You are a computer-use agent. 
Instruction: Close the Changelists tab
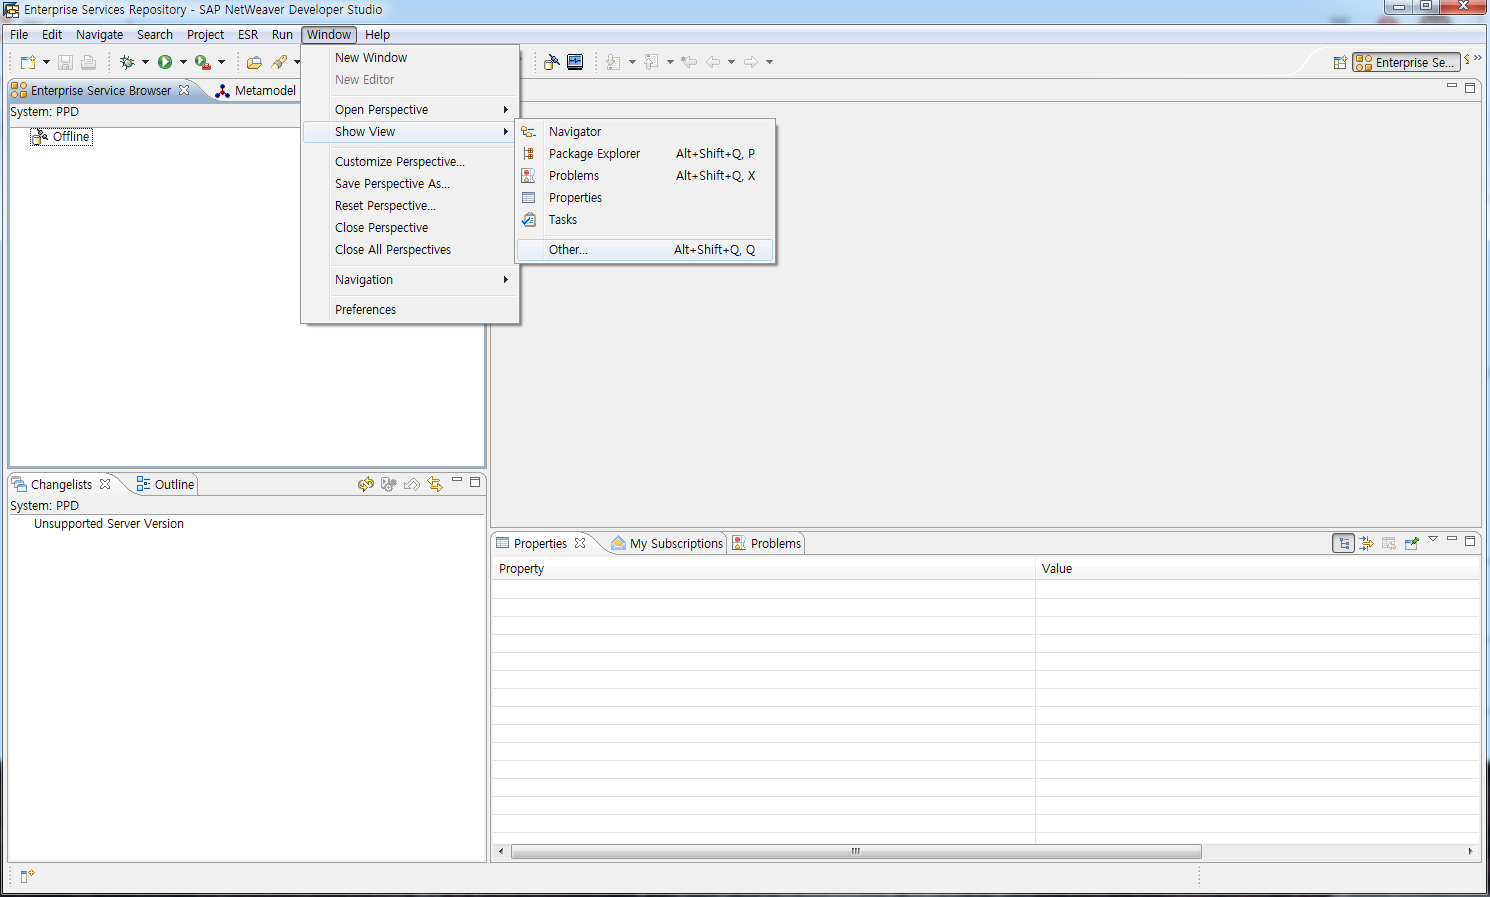coord(105,484)
